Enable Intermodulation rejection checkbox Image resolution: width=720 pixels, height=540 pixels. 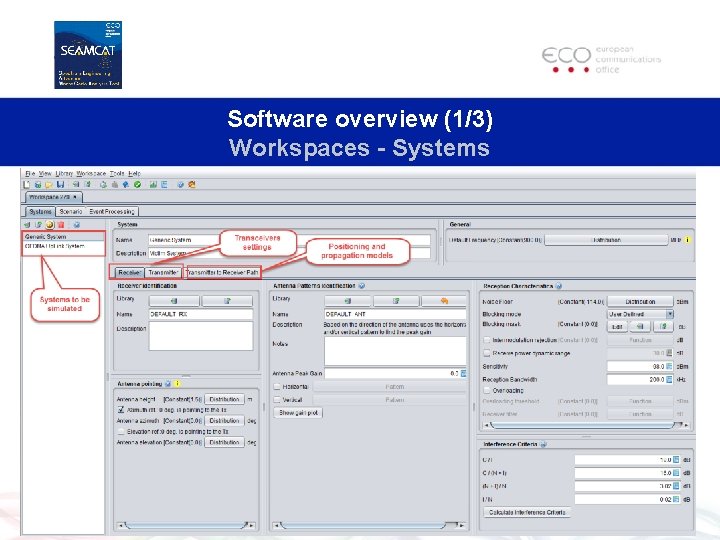click(487, 340)
